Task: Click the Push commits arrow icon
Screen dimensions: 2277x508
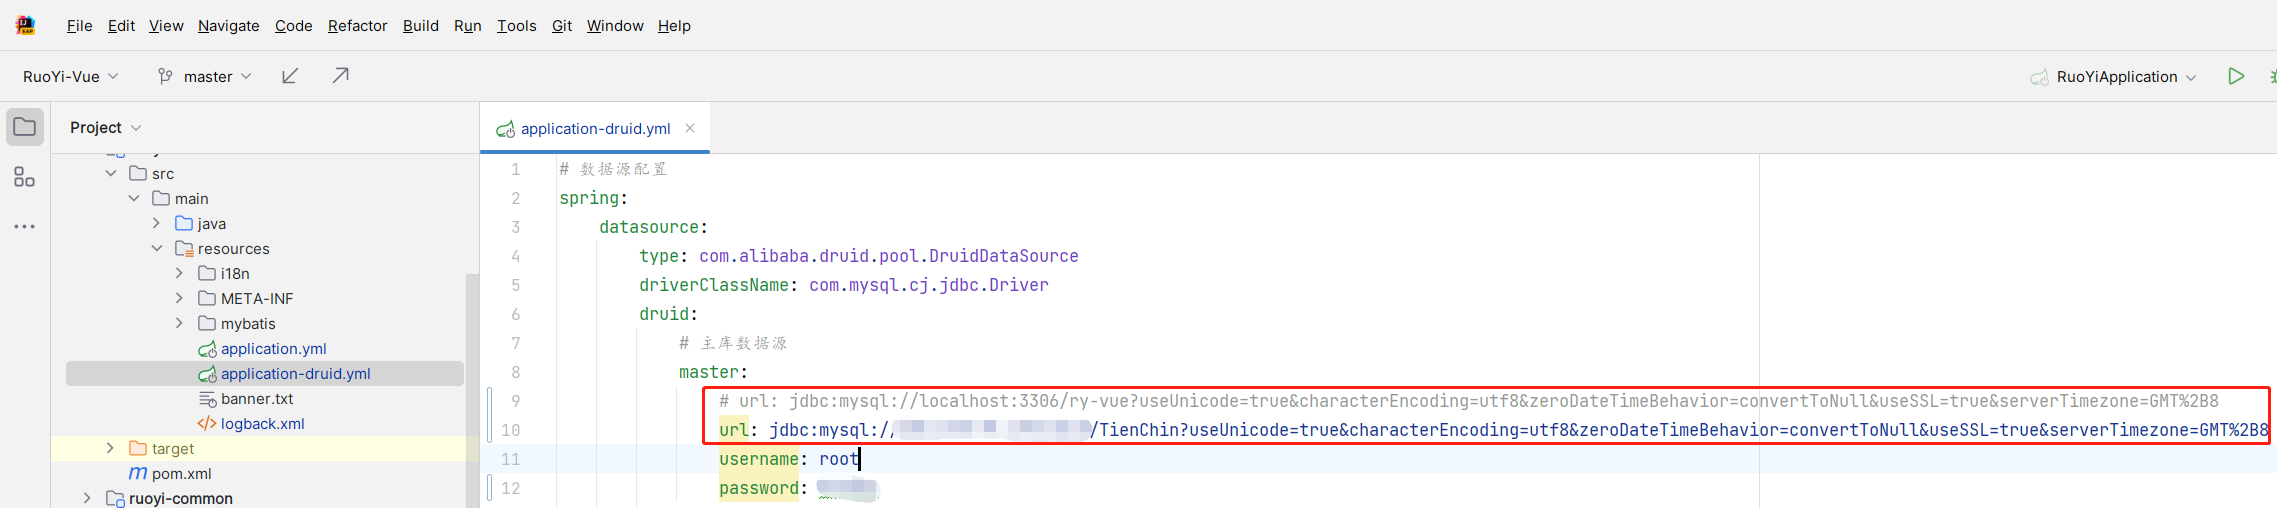Action: 341,76
